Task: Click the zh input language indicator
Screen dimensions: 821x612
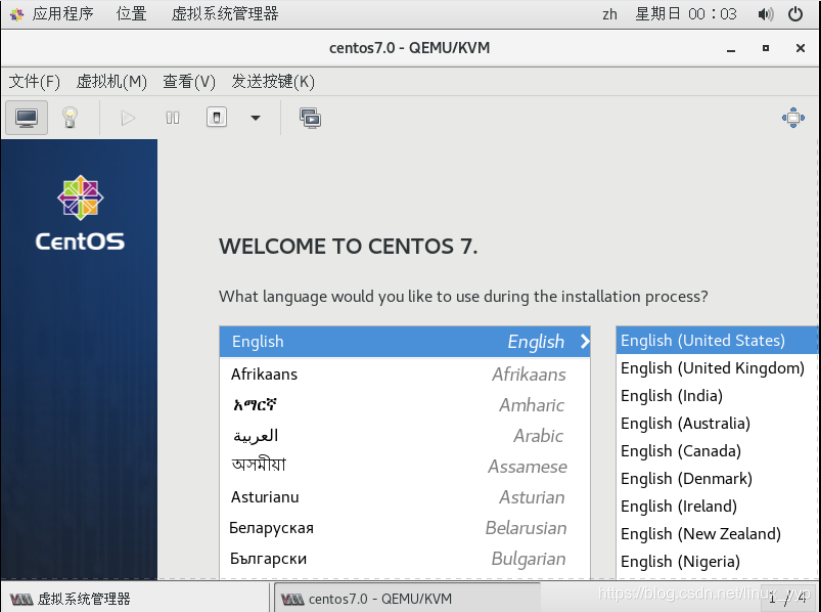Action: point(609,14)
